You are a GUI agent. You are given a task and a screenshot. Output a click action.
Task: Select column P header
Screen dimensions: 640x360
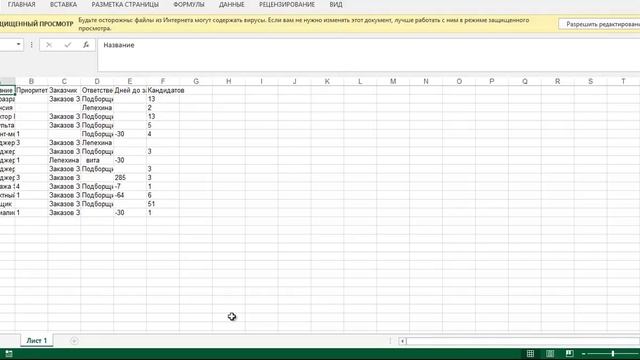click(492, 81)
